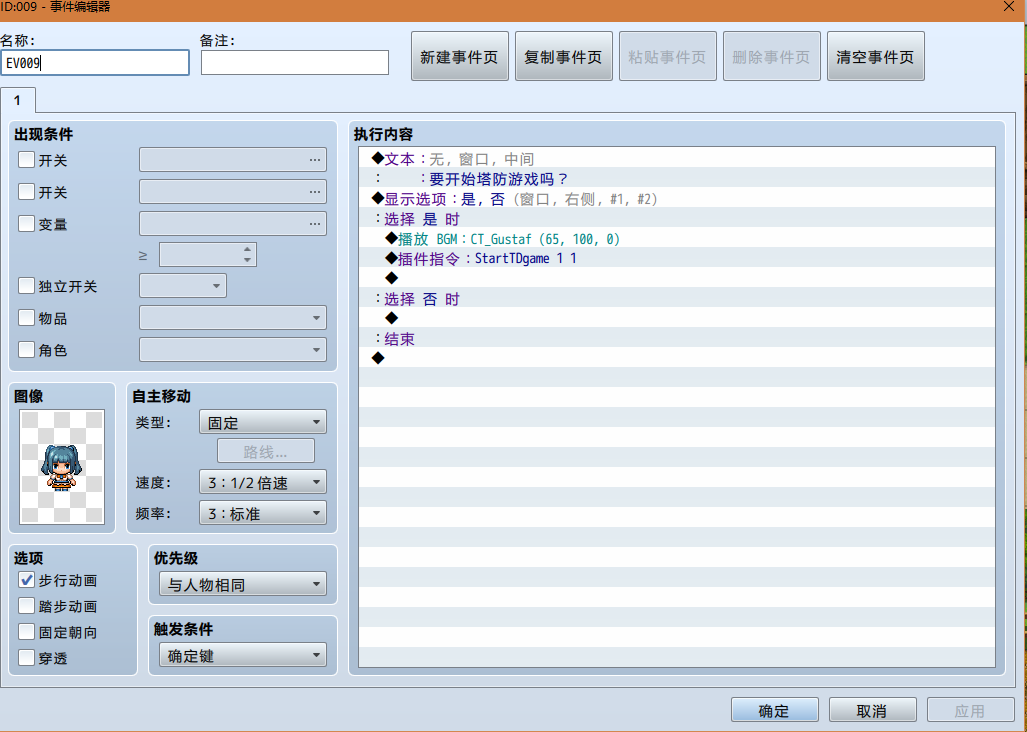
Task: Click the 复制事件页 button
Action: tap(563, 57)
